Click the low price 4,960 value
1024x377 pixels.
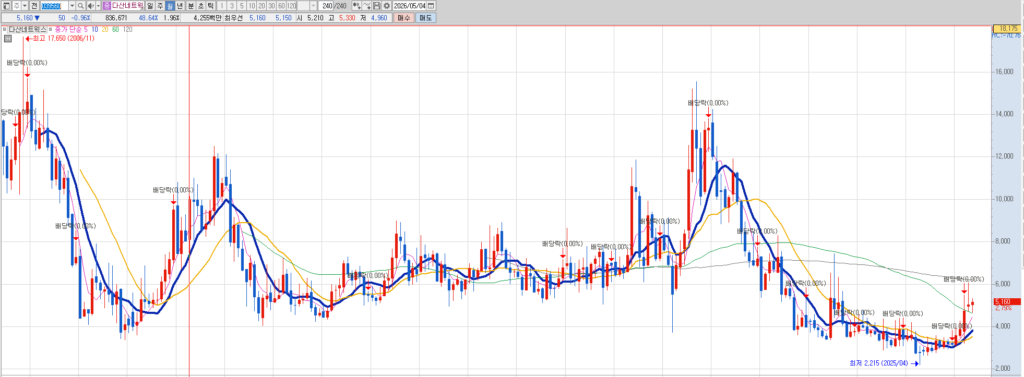click(x=379, y=18)
